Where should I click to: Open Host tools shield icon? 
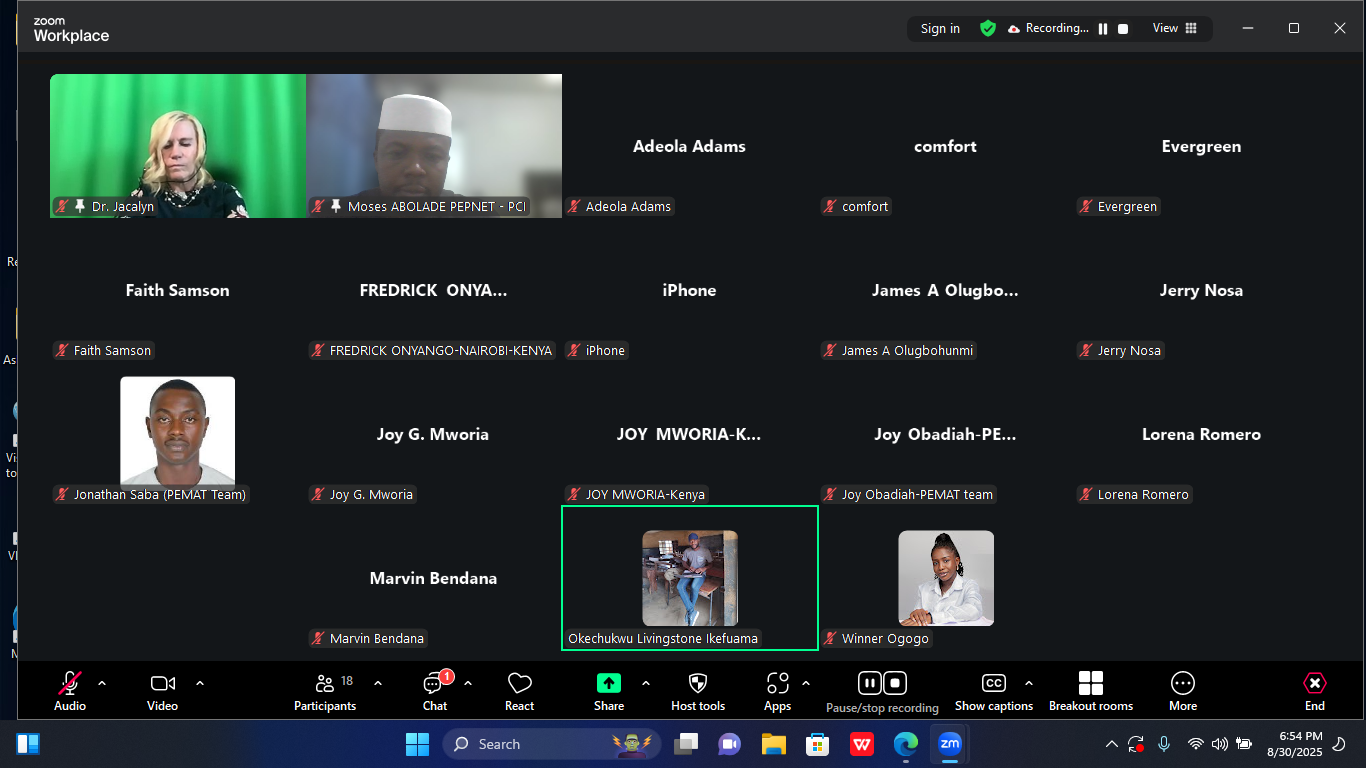pos(698,691)
